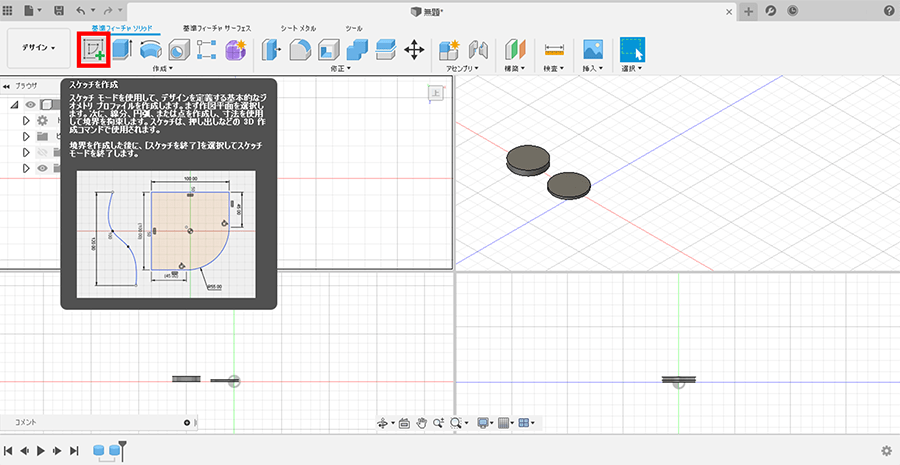Collapse the root component in browser
This screenshot has height=465, width=900.
(14, 104)
